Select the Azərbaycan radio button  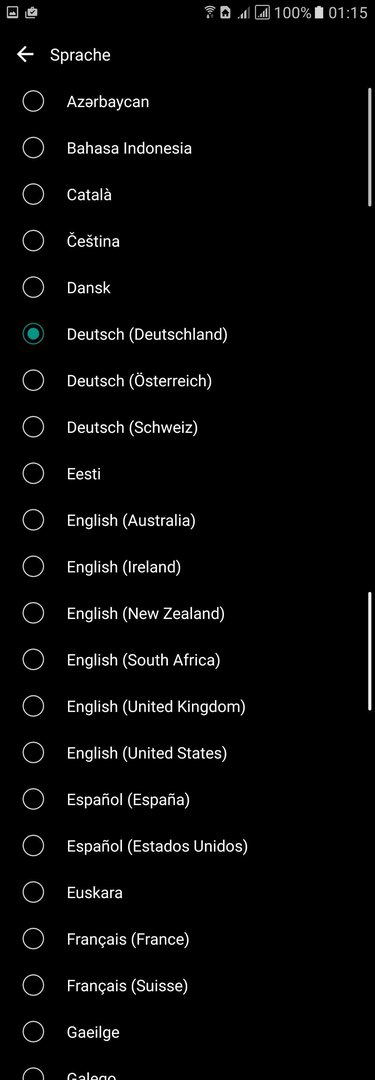[33, 101]
